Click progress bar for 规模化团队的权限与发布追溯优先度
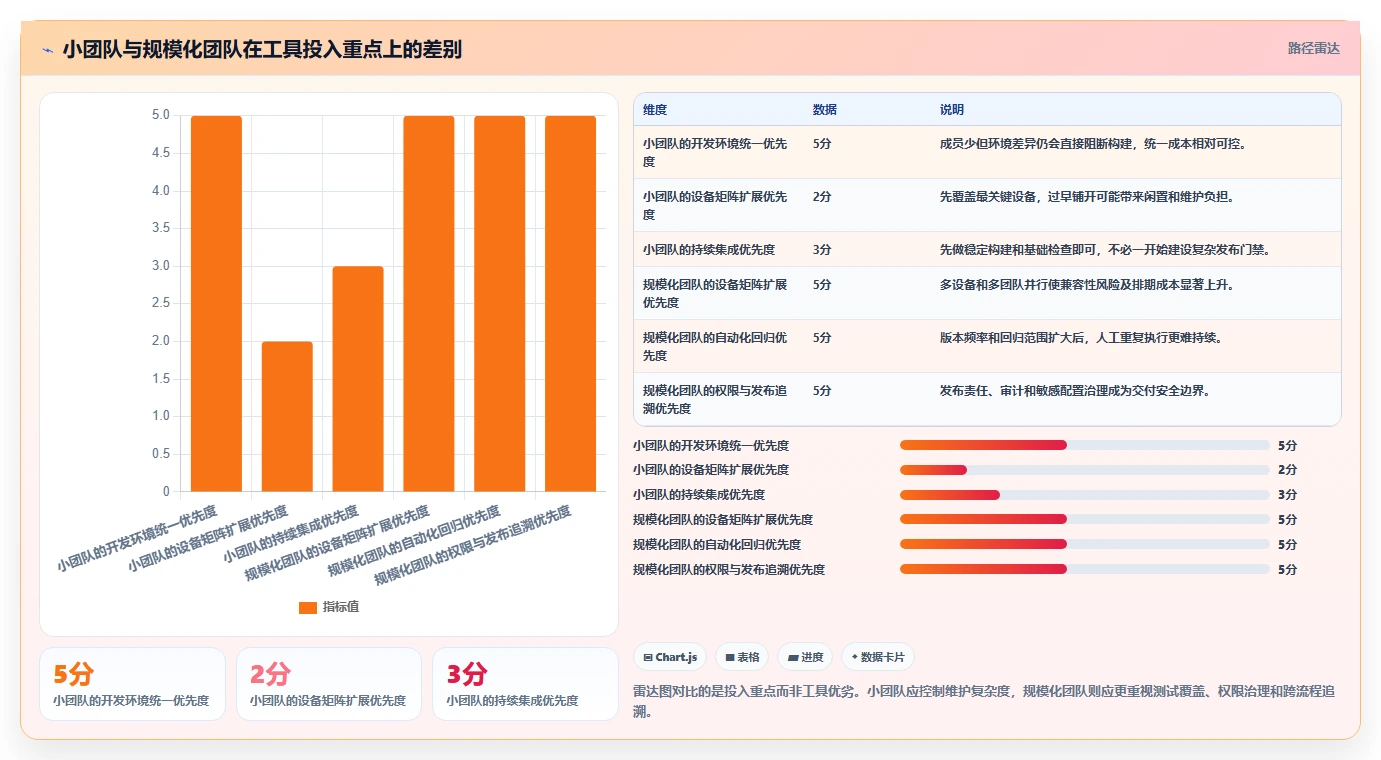Viewport: 1381px width, 760px height. pos(1085,569)
